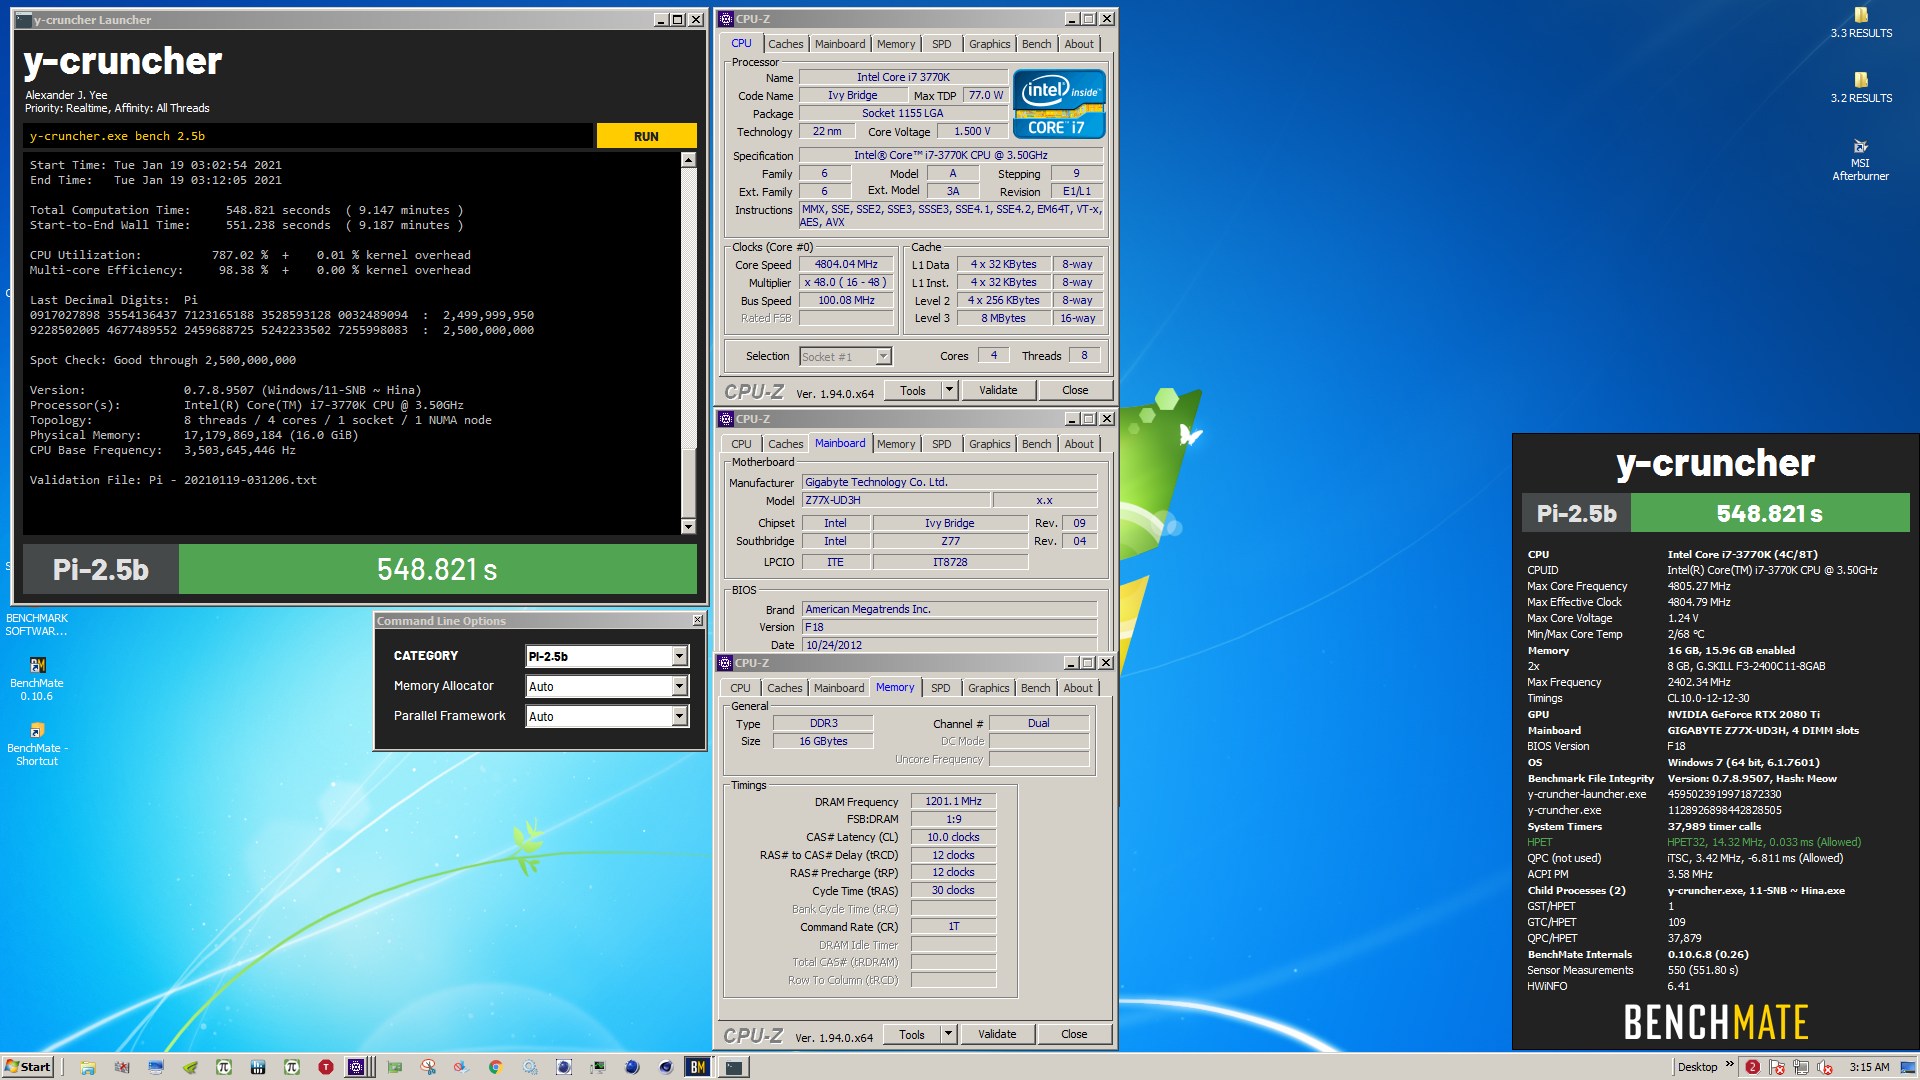Click the green graphics card taskbar icon
Viewport: 1920px width, 1080px height.
(395, 1067)
